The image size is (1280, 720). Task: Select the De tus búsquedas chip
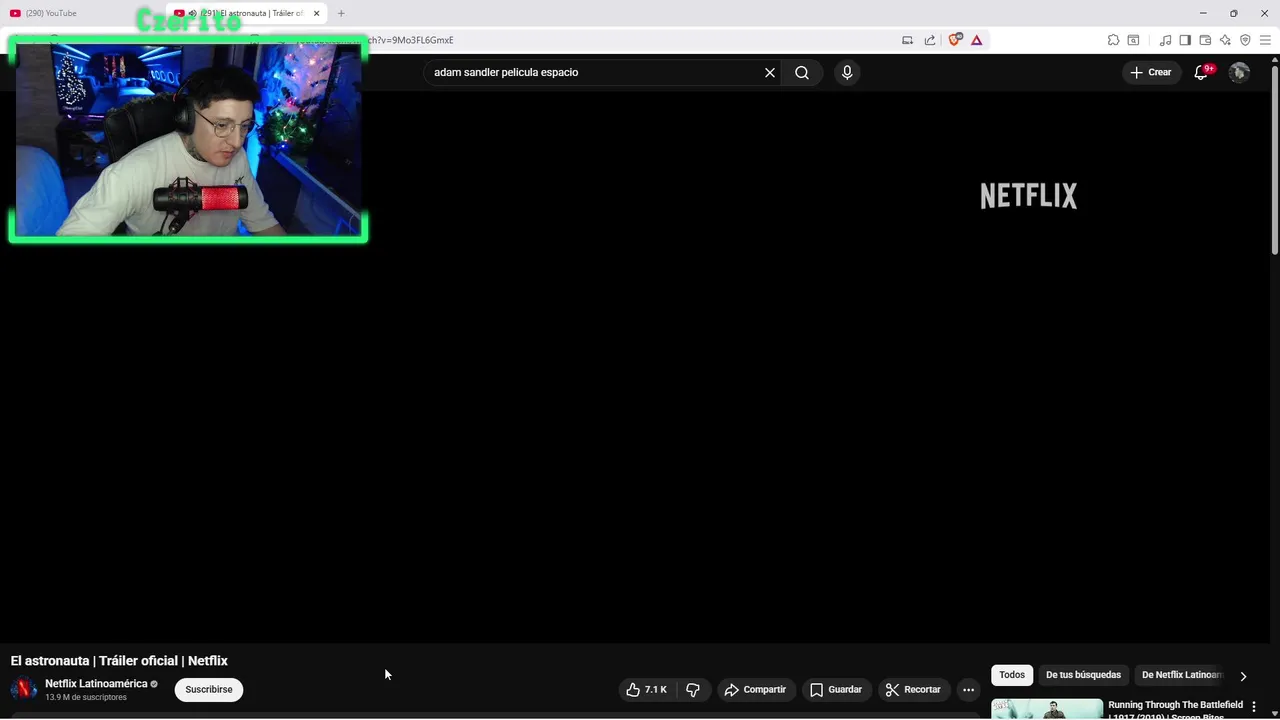click(x=1083, y=675)
